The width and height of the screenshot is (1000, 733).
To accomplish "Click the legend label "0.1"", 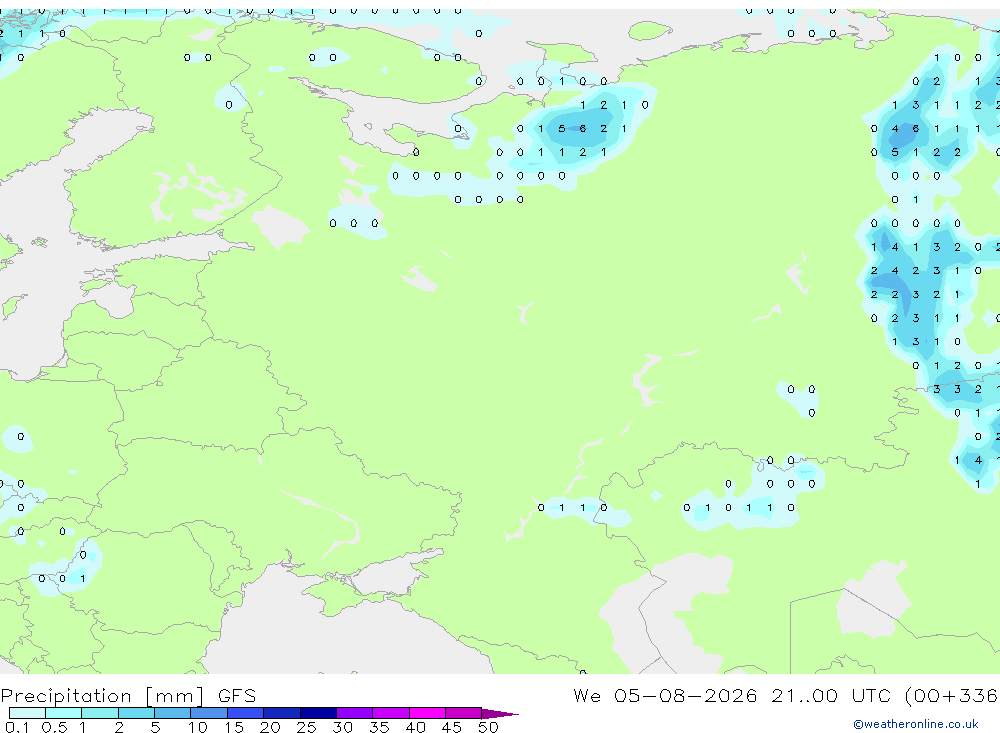I will [x=17, y=727].
